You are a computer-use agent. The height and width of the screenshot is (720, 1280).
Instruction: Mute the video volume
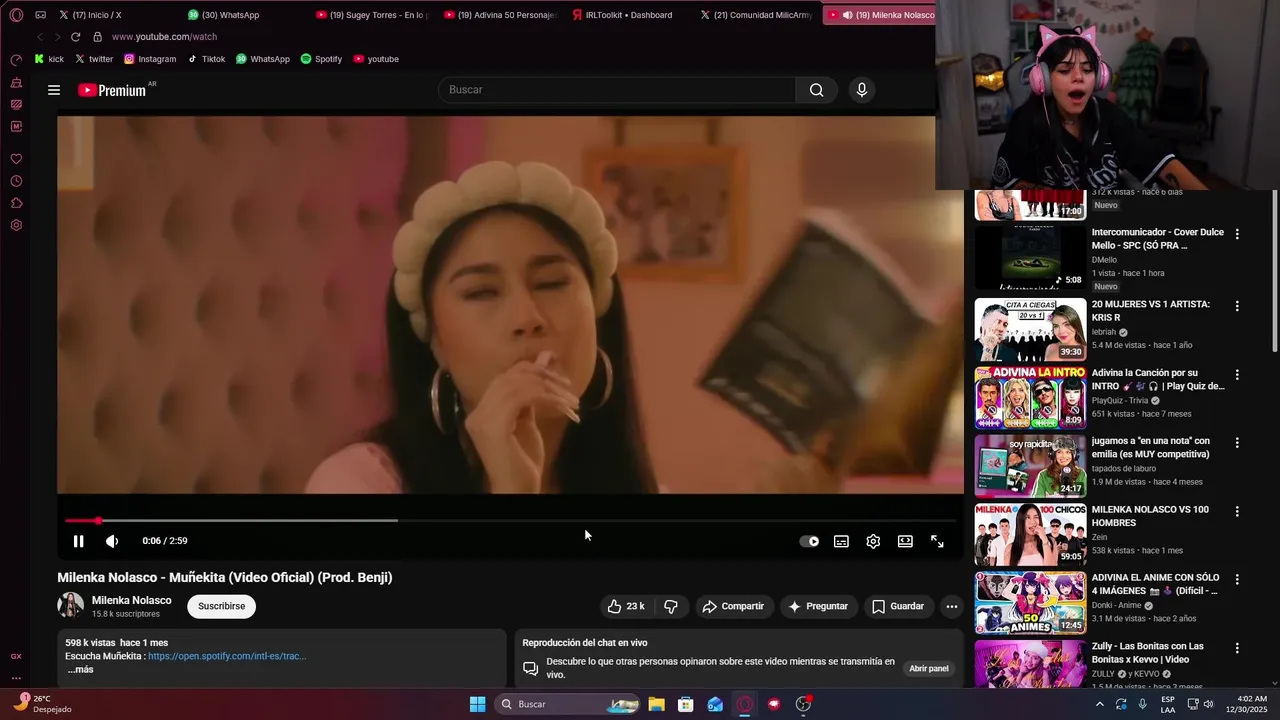[112, 541]
